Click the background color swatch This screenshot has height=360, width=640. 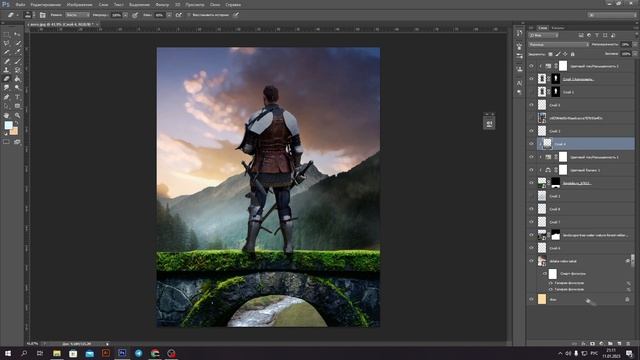coord(14,131)
